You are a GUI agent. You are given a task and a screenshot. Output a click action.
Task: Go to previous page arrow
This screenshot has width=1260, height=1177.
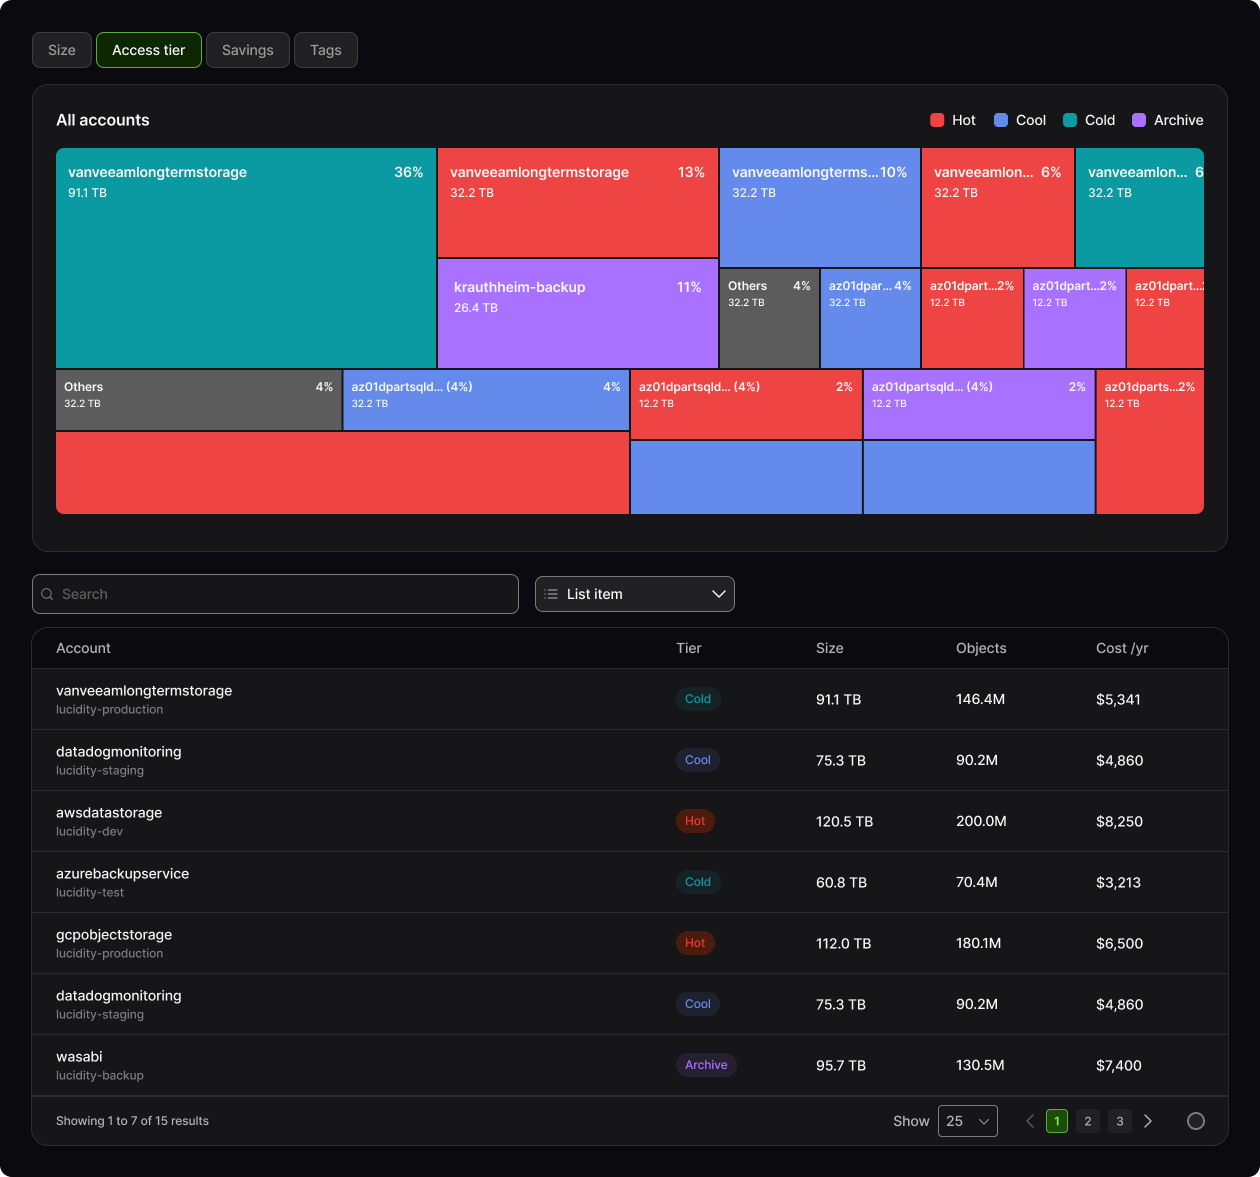[1030, 1121]
